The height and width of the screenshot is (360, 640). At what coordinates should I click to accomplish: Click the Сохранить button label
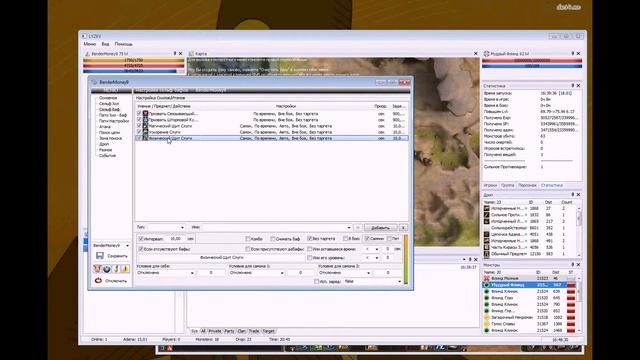118,256
